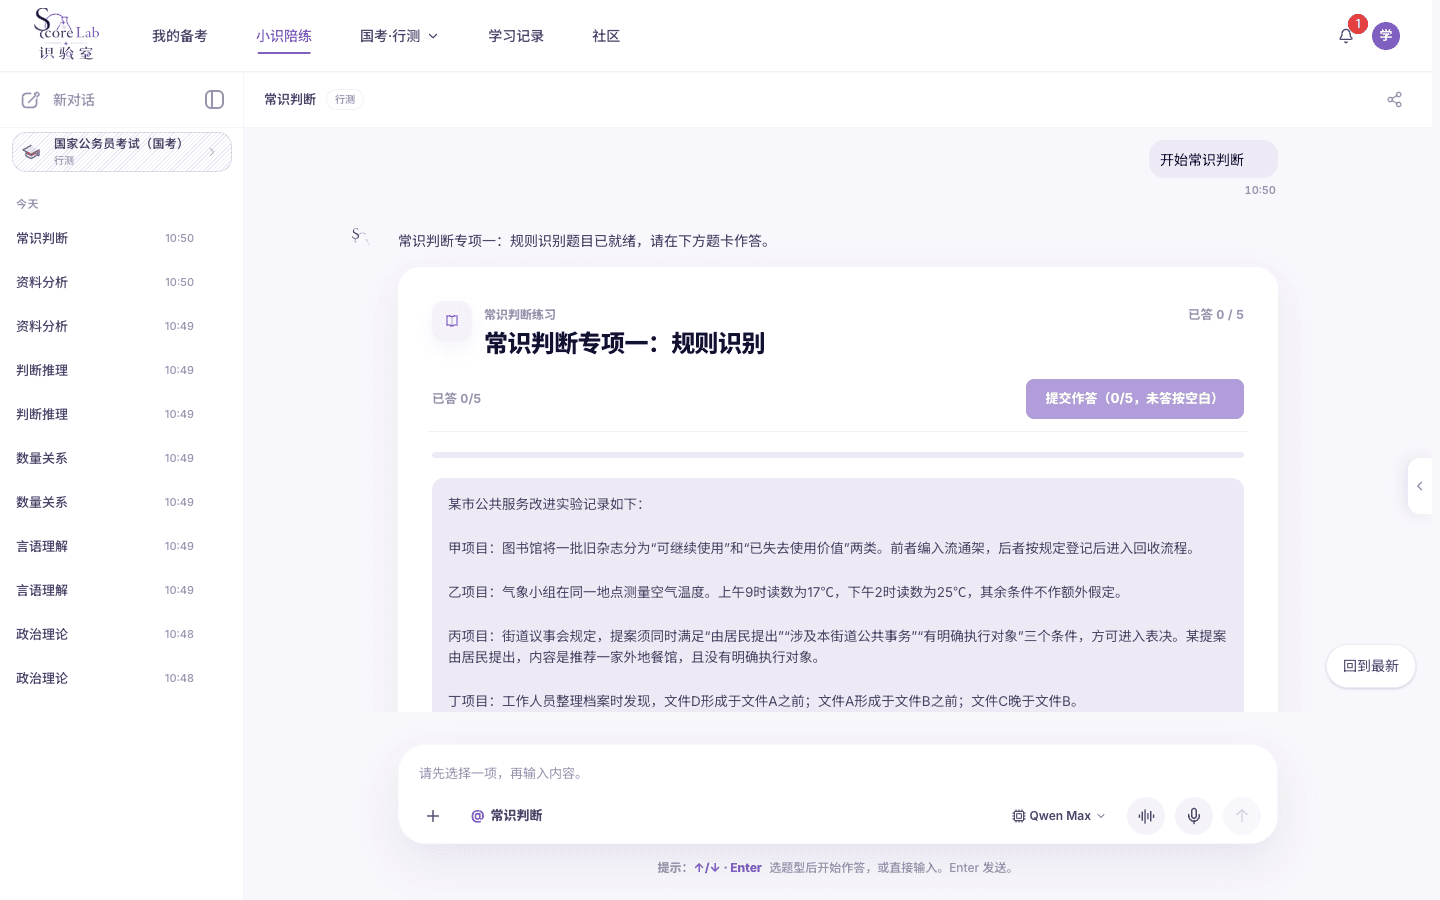
Task: Click the assistant avatar beside the message
Action: click(x=360, y=237)
